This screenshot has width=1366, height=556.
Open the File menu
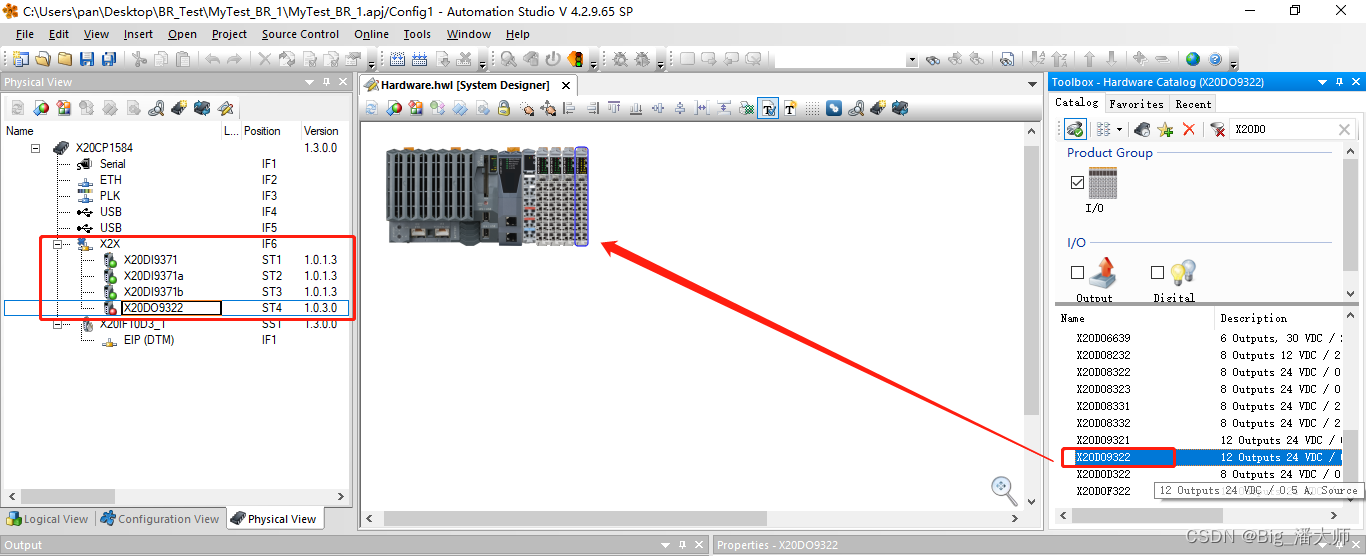click(24, 34)
